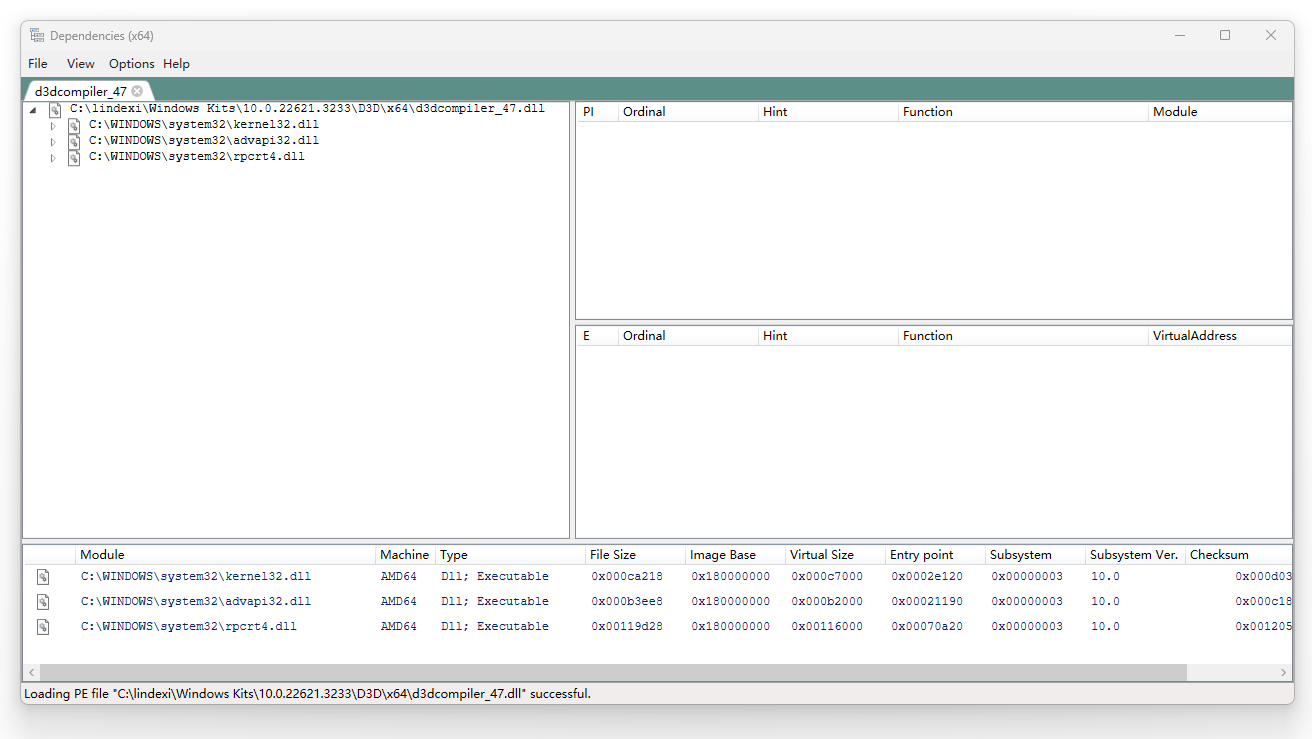Click kernel32.dll row icon in module list

(43, 577)
